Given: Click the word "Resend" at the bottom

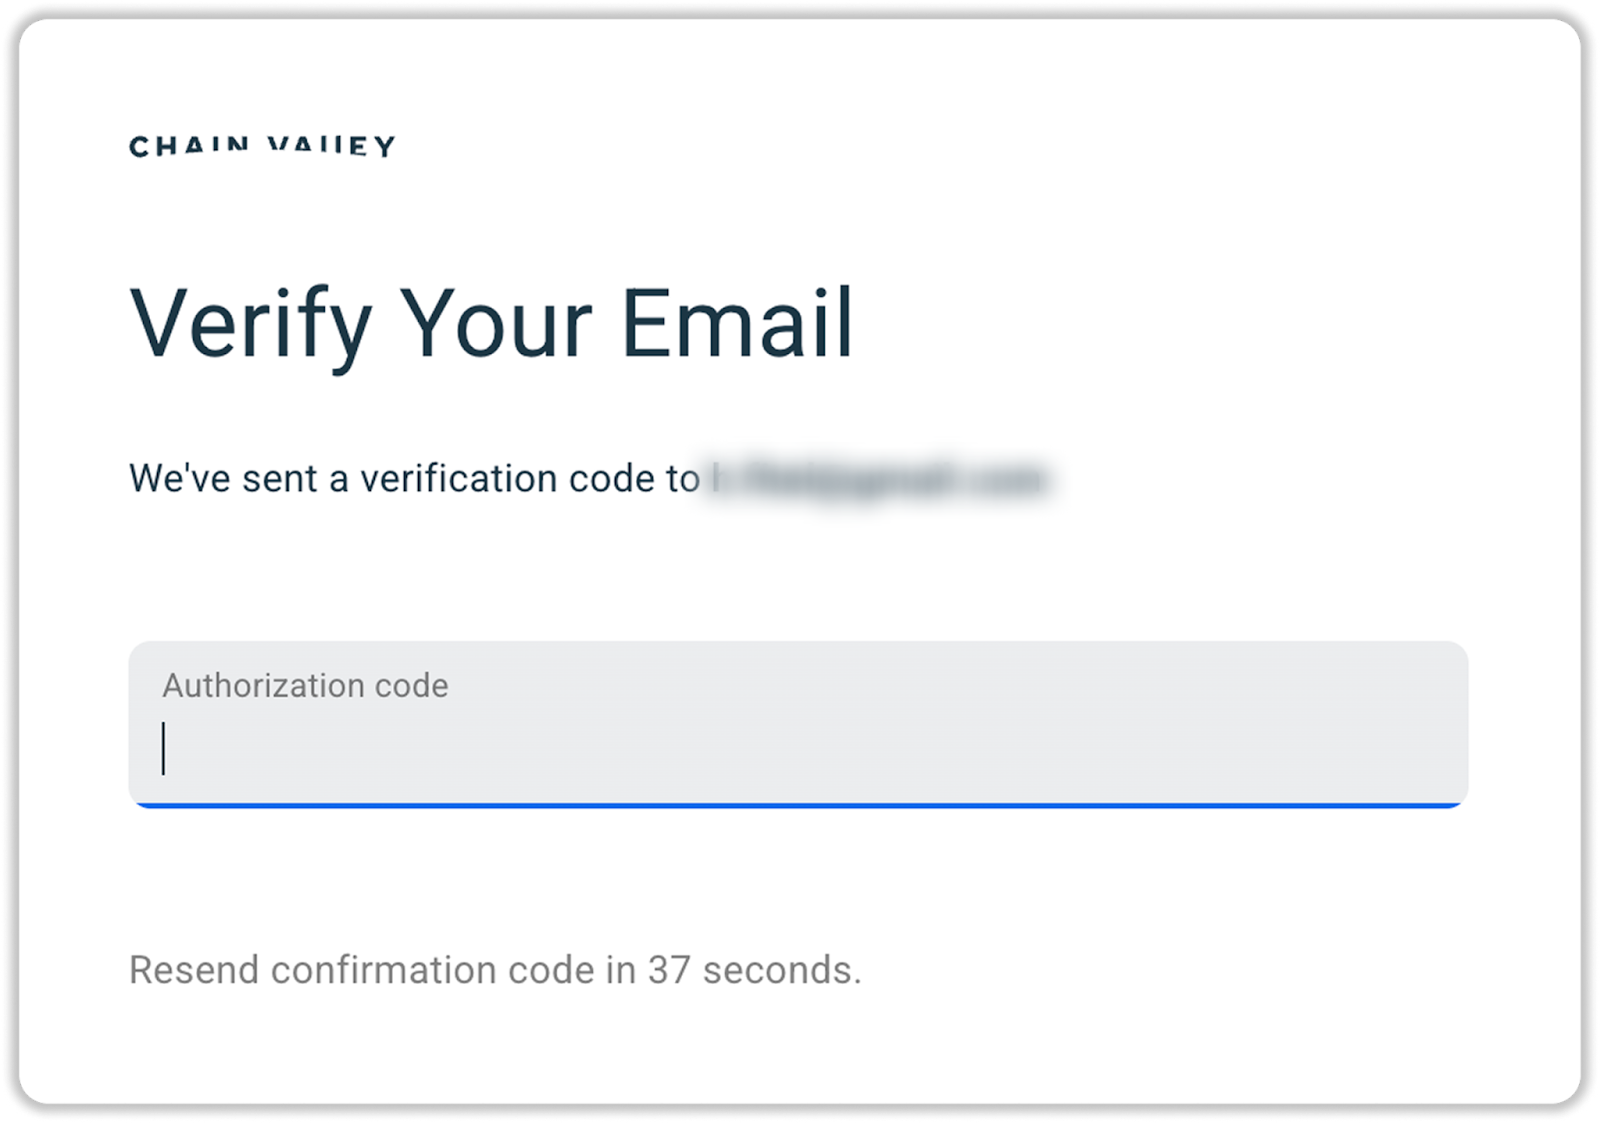Looking at the screenshot, I should tap(194, 970).
